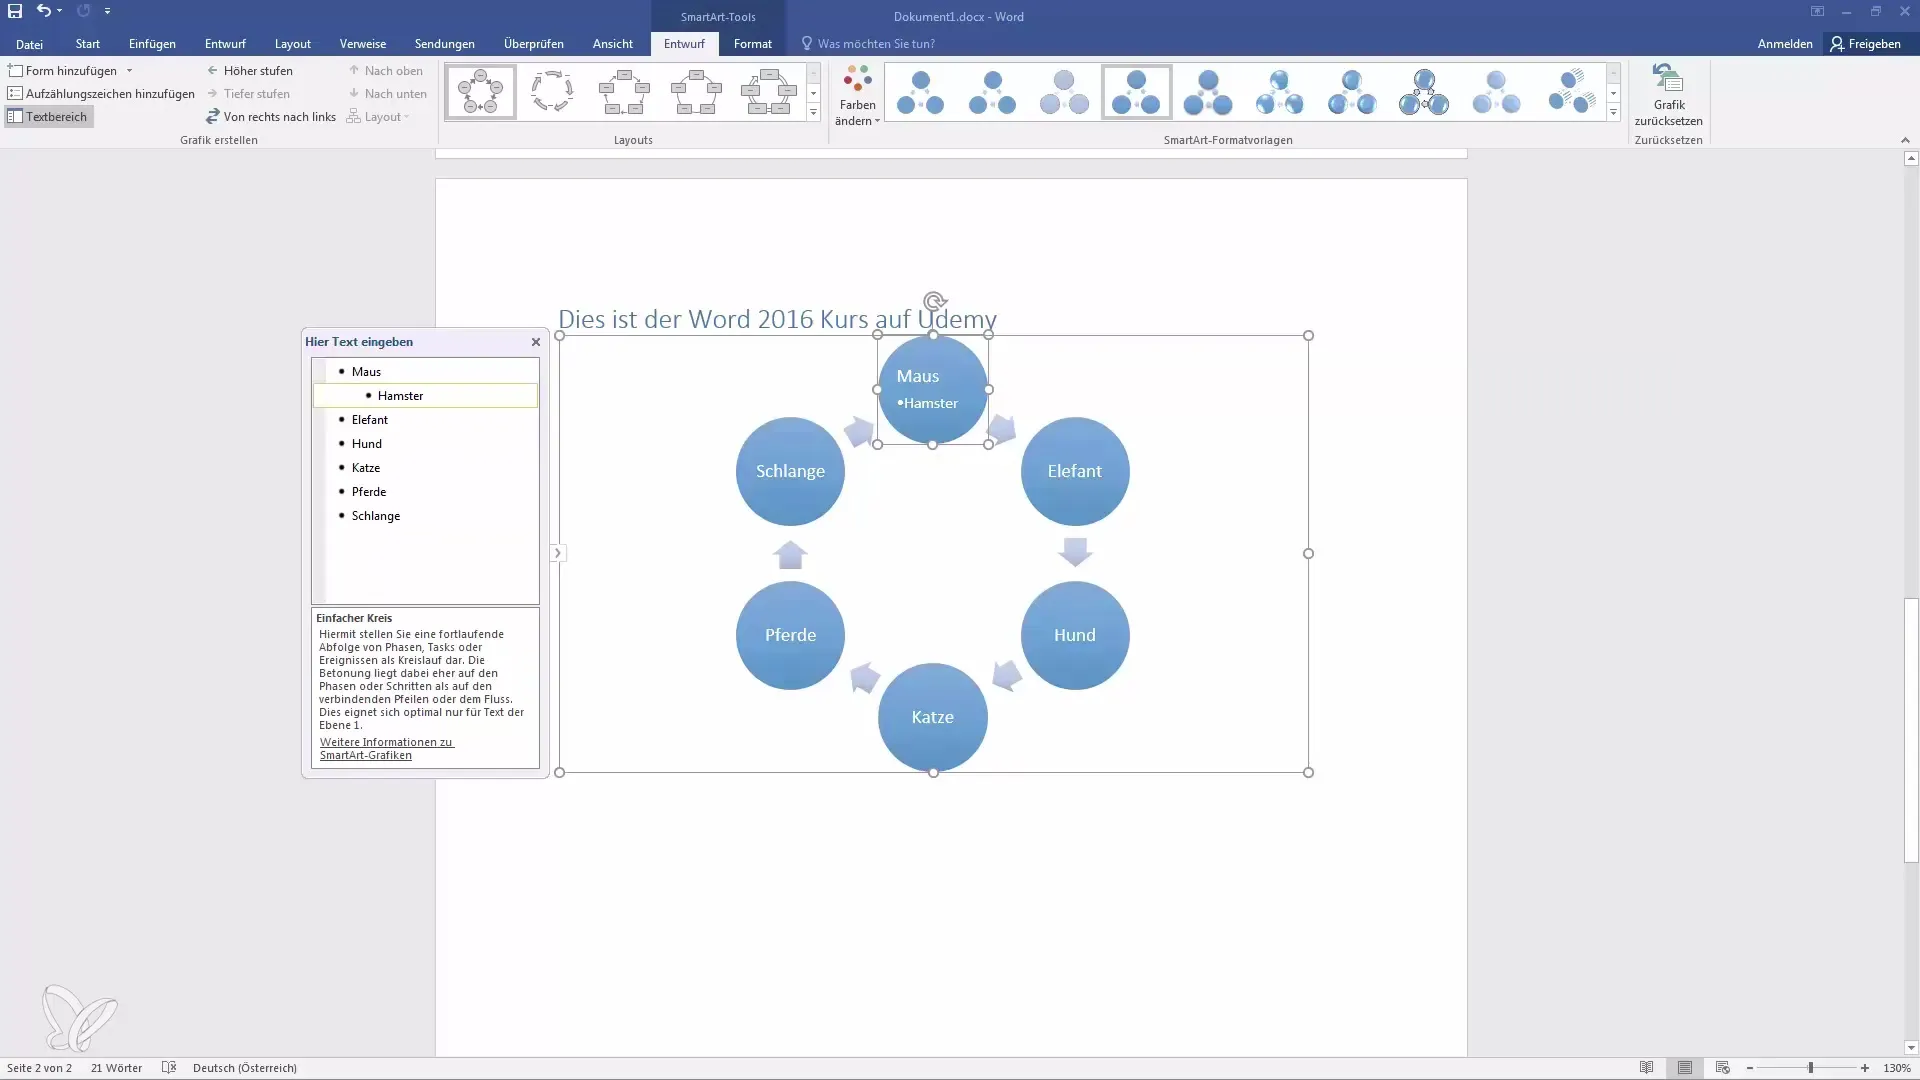This screenshot has width=1920, height=1080.
Task: Click Nach oben to move up
Action: pyautogui.click(x=386, y=71)
